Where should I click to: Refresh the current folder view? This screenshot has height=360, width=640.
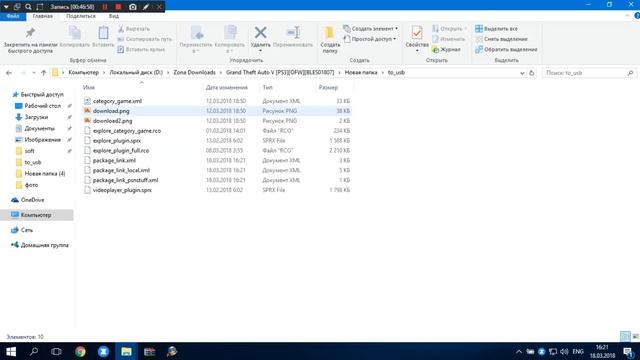(531, 73)
